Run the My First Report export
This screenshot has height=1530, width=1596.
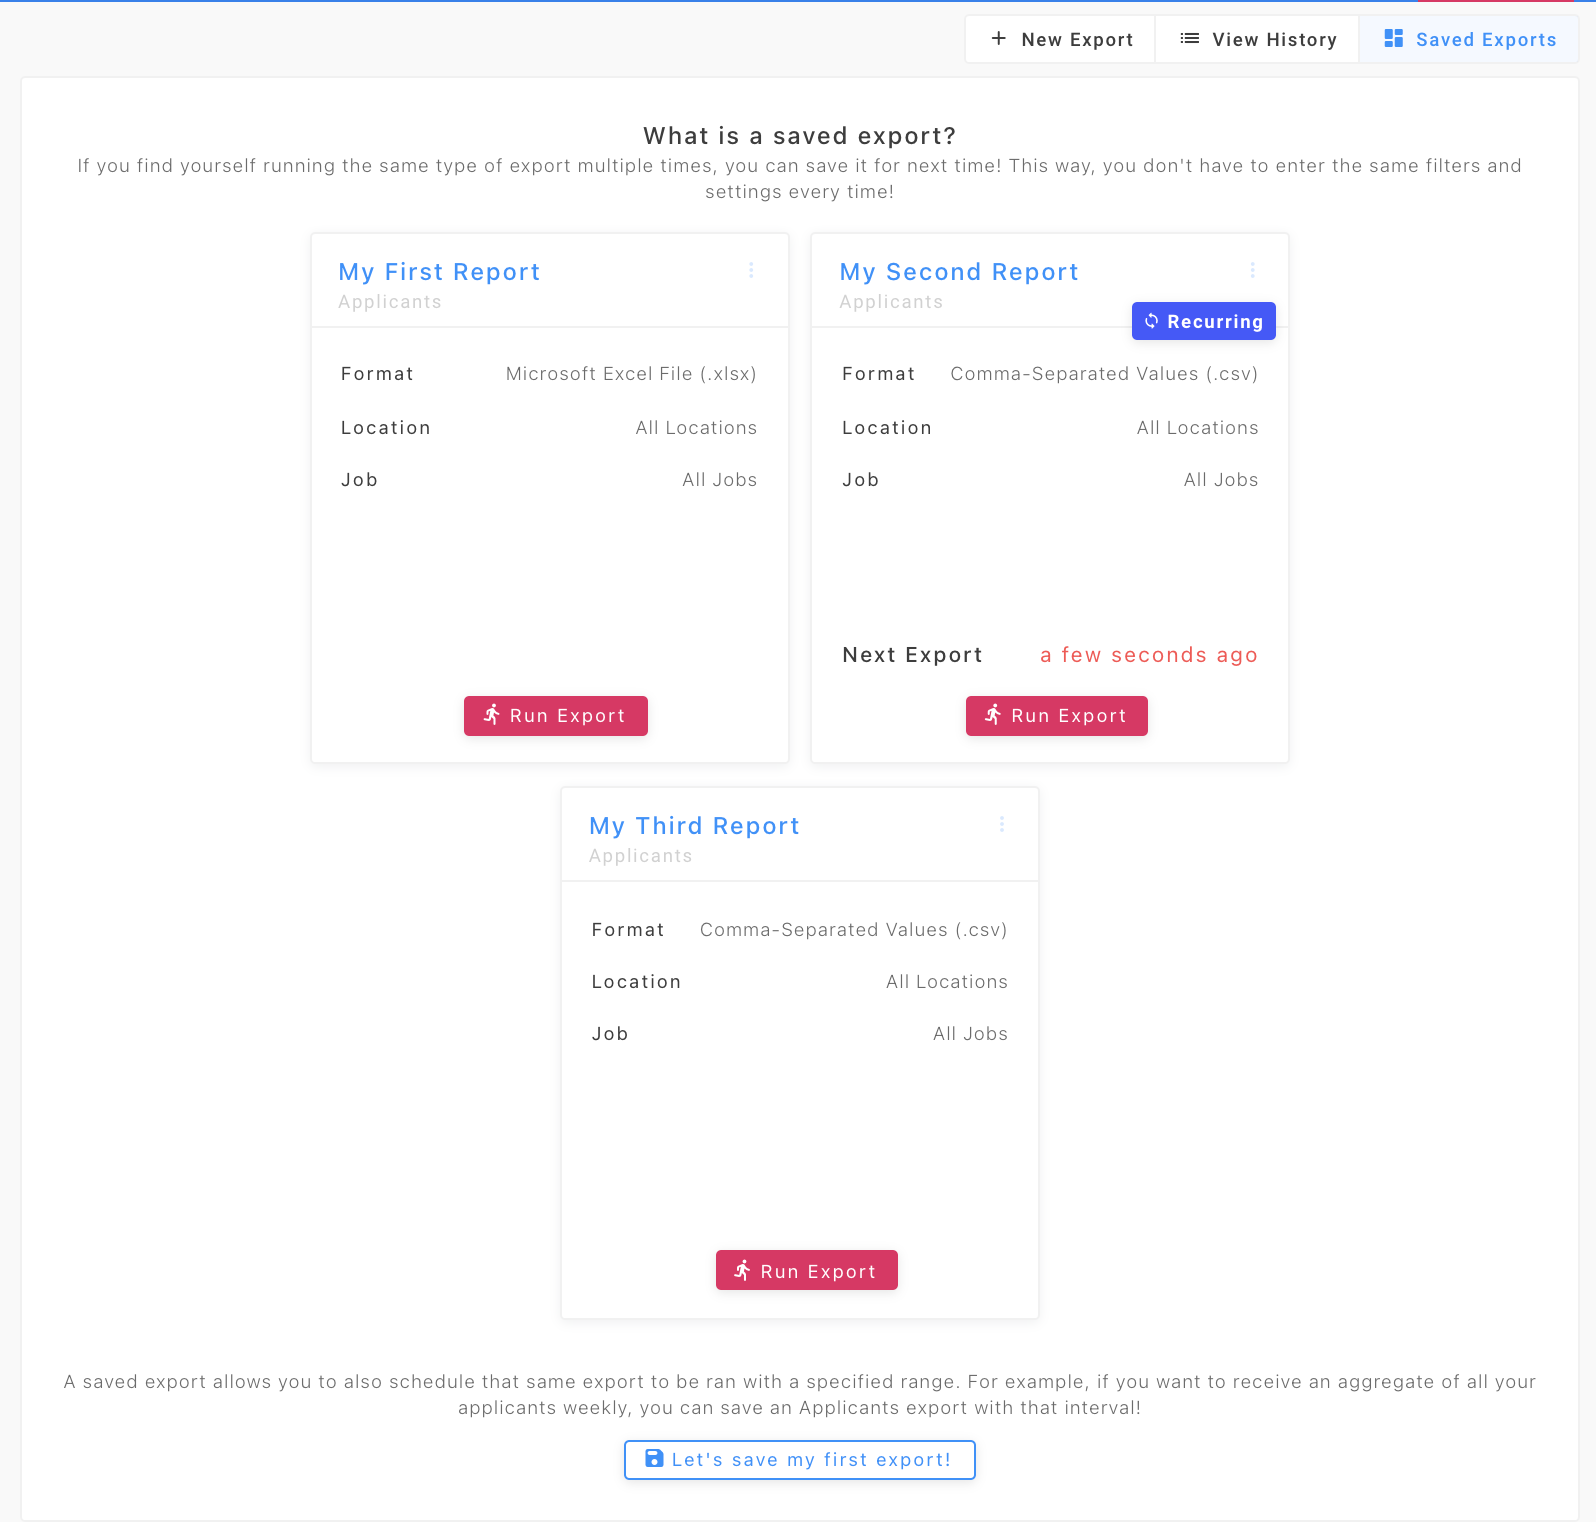tap(556, 716)
